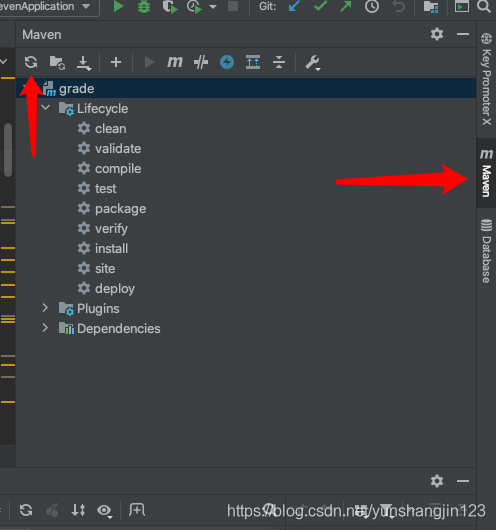The image size is (496, 530).
Task: Open Profiler run dropdown arrow
Action: pyautogui.click(x=213, y=7)
